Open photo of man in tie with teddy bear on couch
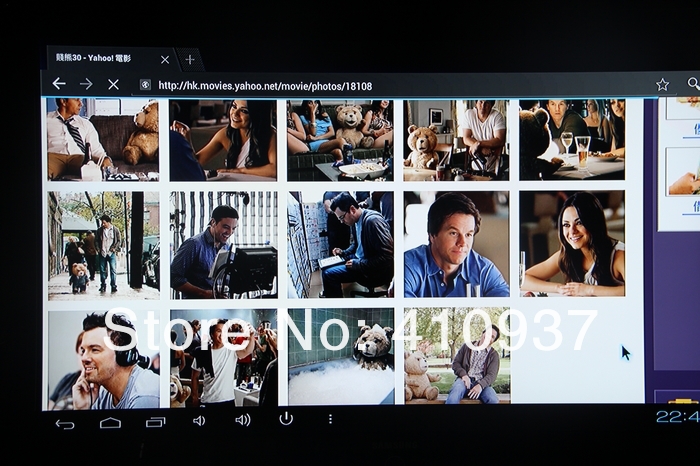Viewport: 700px width, 466px height. tap(103, 140)
